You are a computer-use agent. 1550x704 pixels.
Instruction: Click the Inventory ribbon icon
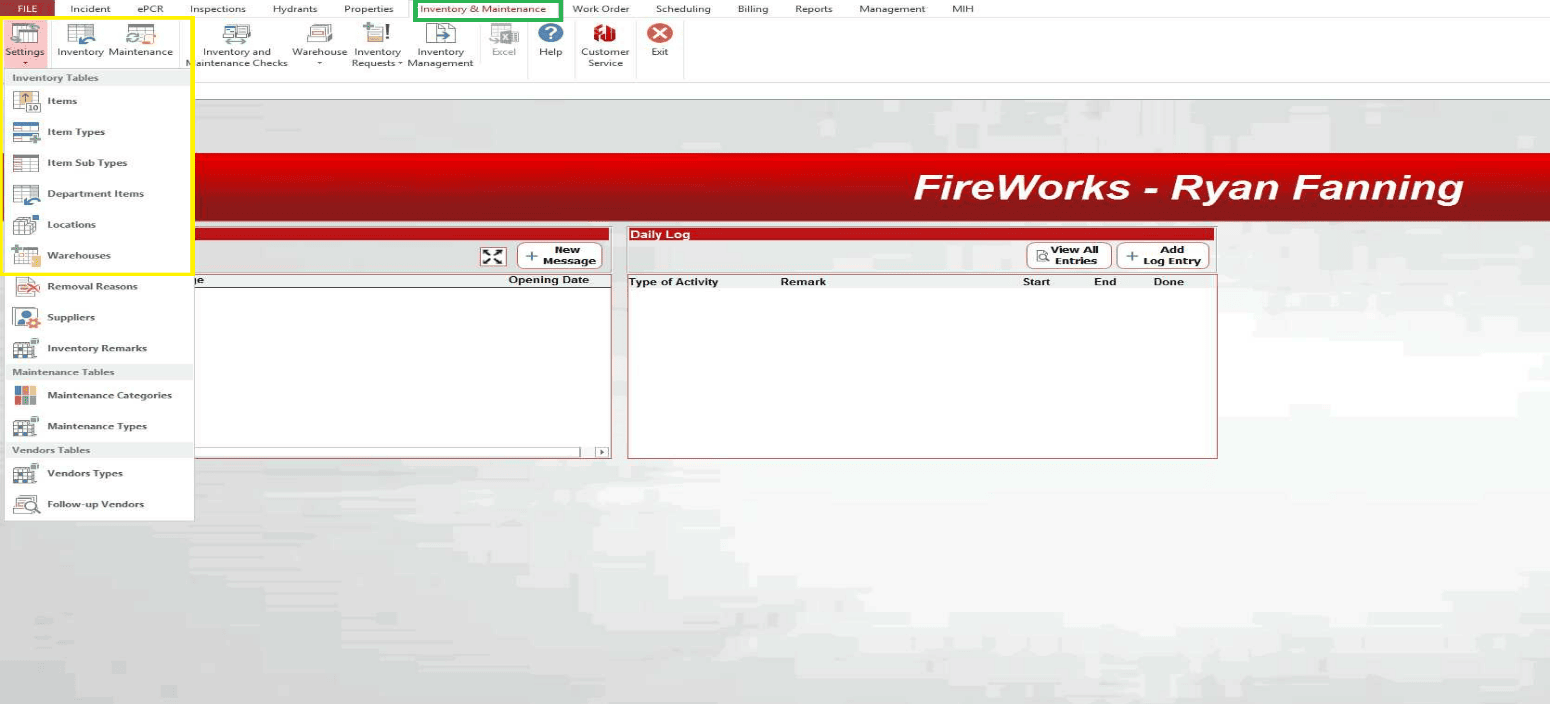pos(81,41)
